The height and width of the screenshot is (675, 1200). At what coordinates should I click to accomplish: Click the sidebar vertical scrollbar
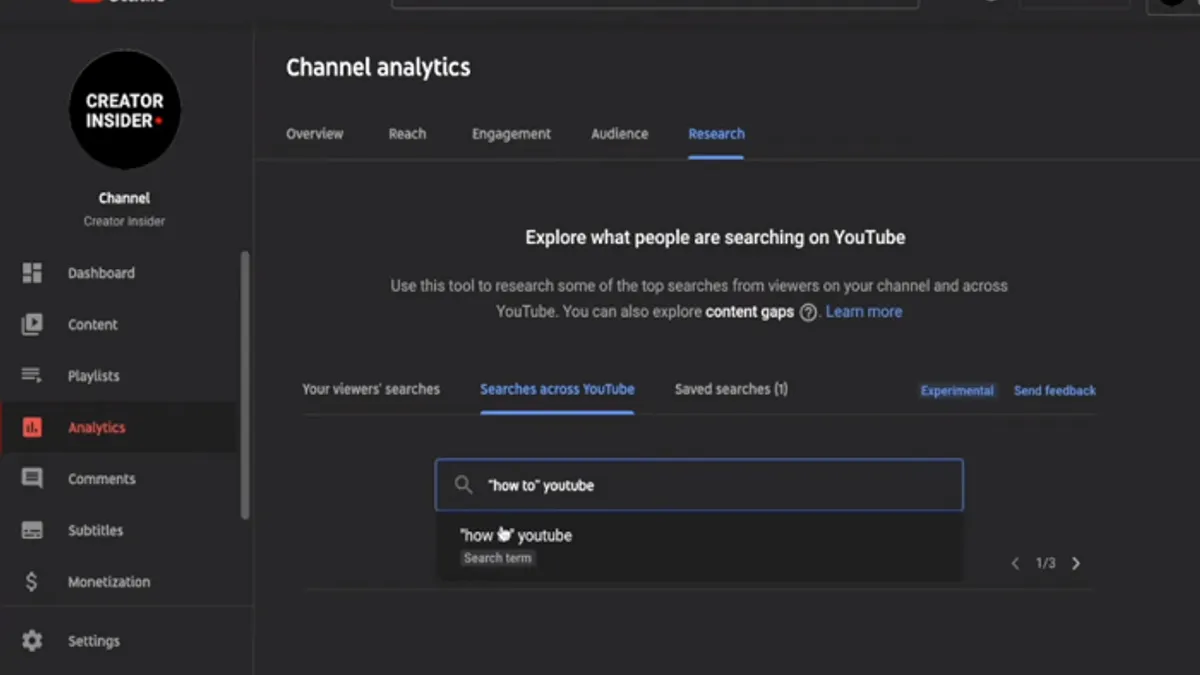point(245,385)
